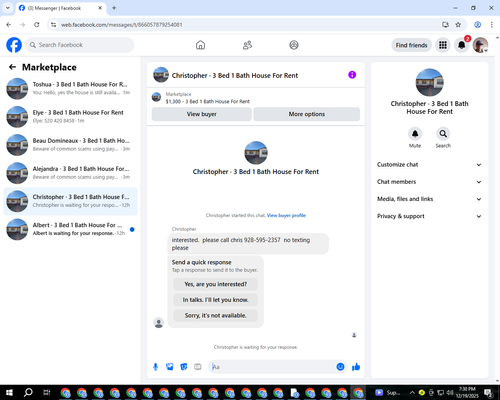Send a thumbs-up like
The width and height of the screenshot is (500, 400).
click(356, 367)
